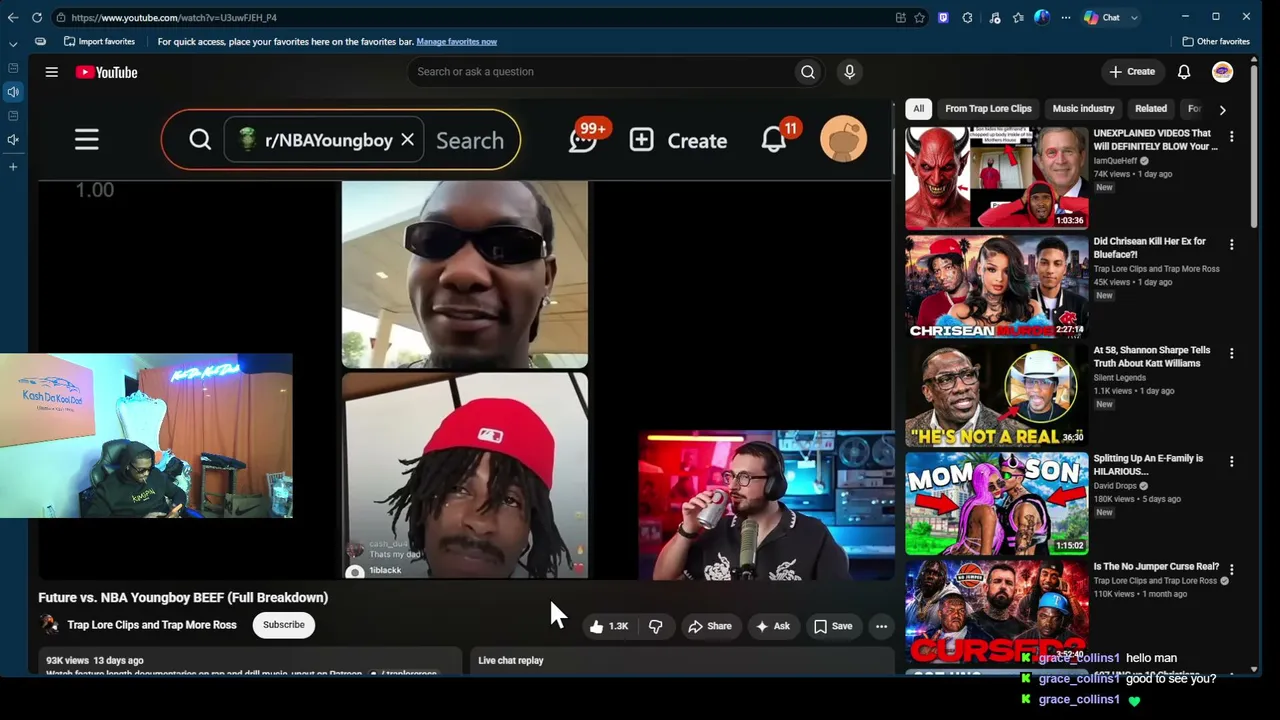The image size is (1280, 720).
Task: Play the Shannon Sharpe video thumbnail
Action: [996, 394]
